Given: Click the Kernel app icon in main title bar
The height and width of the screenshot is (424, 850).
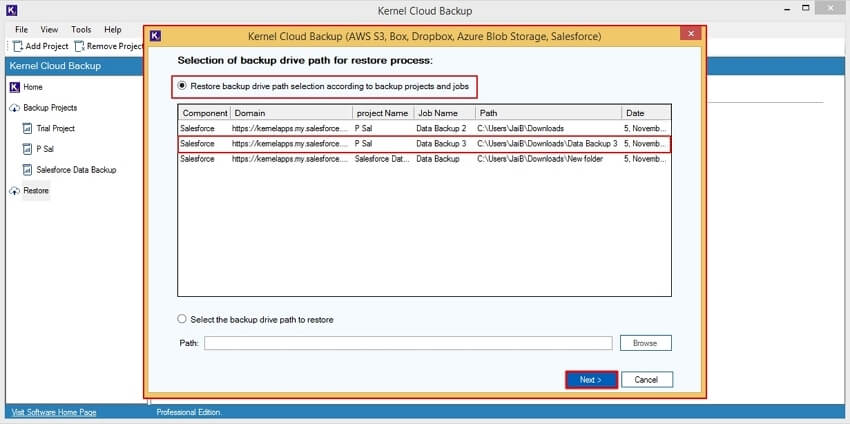Looking at the screenshot, I should click(x=11, y=10).
